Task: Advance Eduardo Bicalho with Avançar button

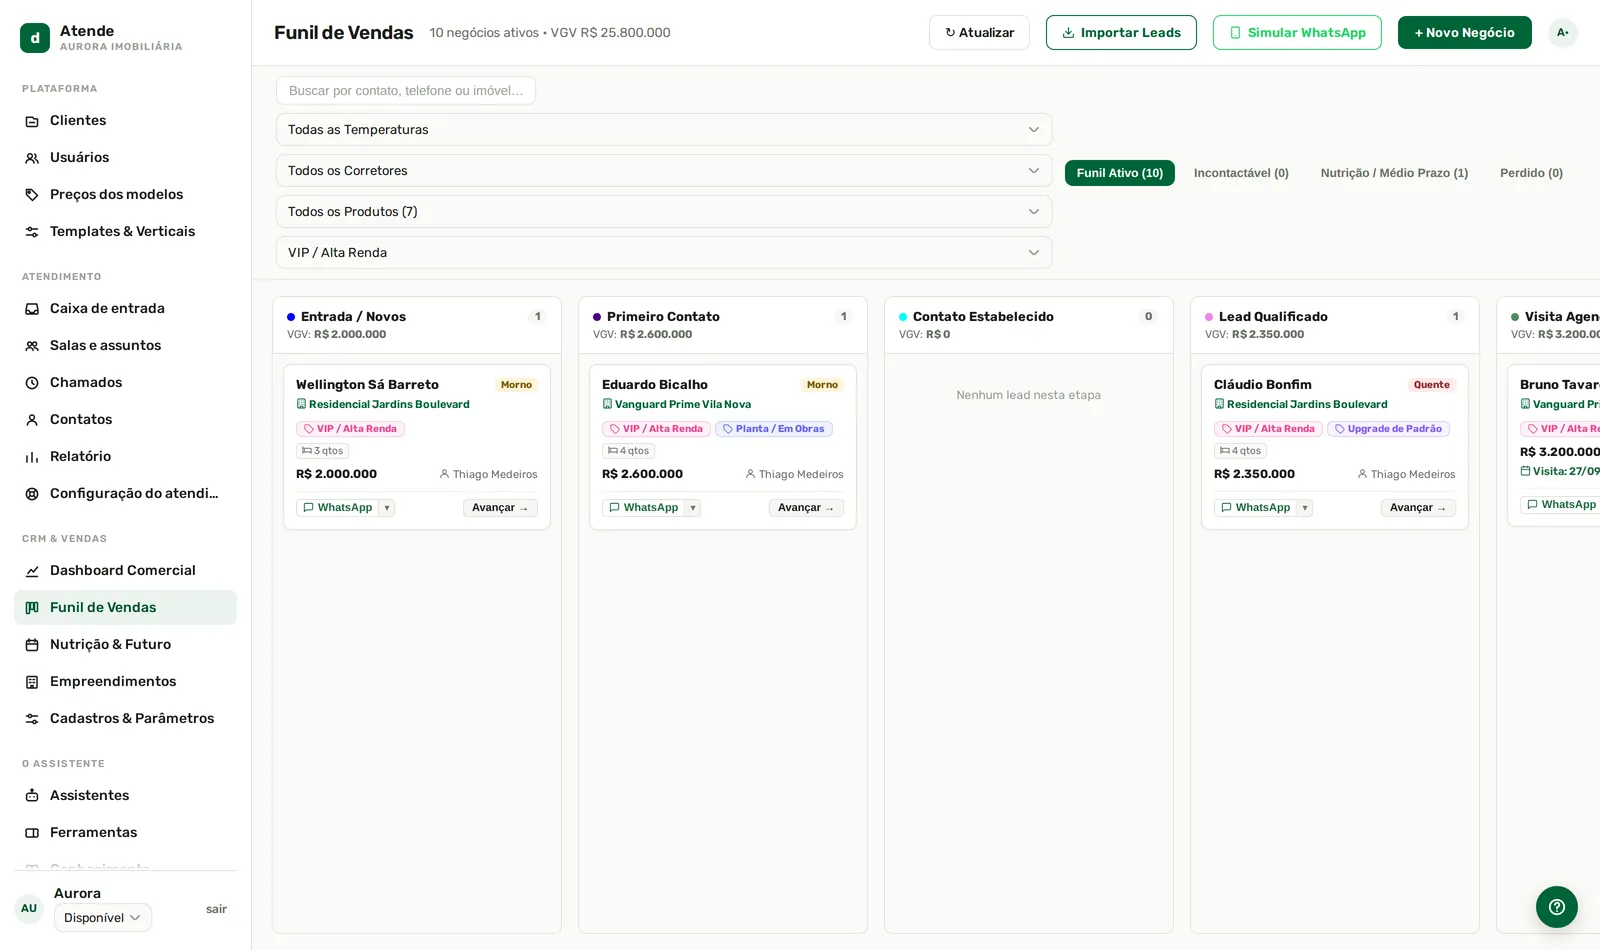Action: click(x=806, y=508)
